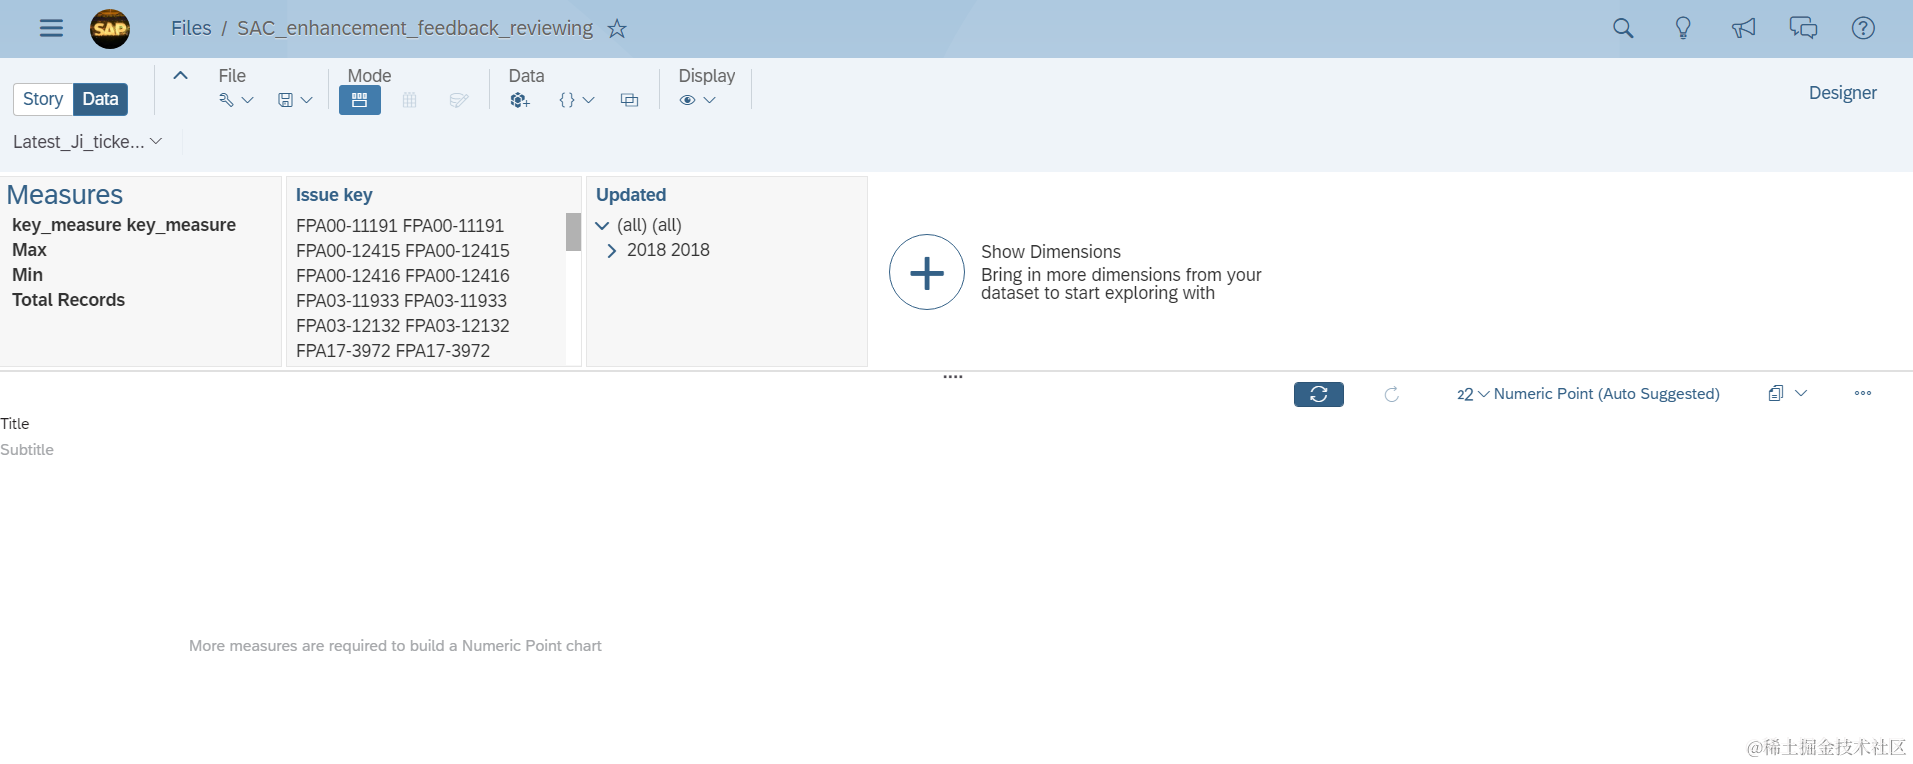
Task: Mark the story as favorite with star
Action: (617, 28)
